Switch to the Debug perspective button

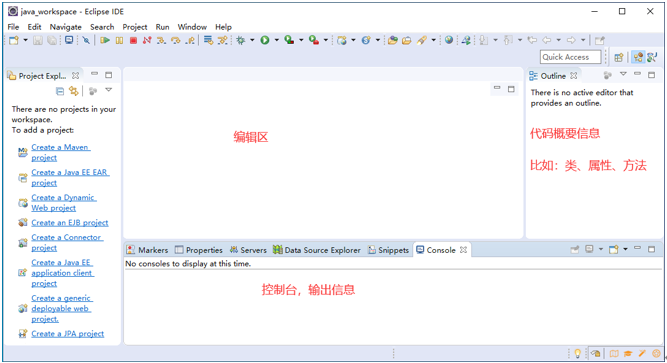(652, 57)
